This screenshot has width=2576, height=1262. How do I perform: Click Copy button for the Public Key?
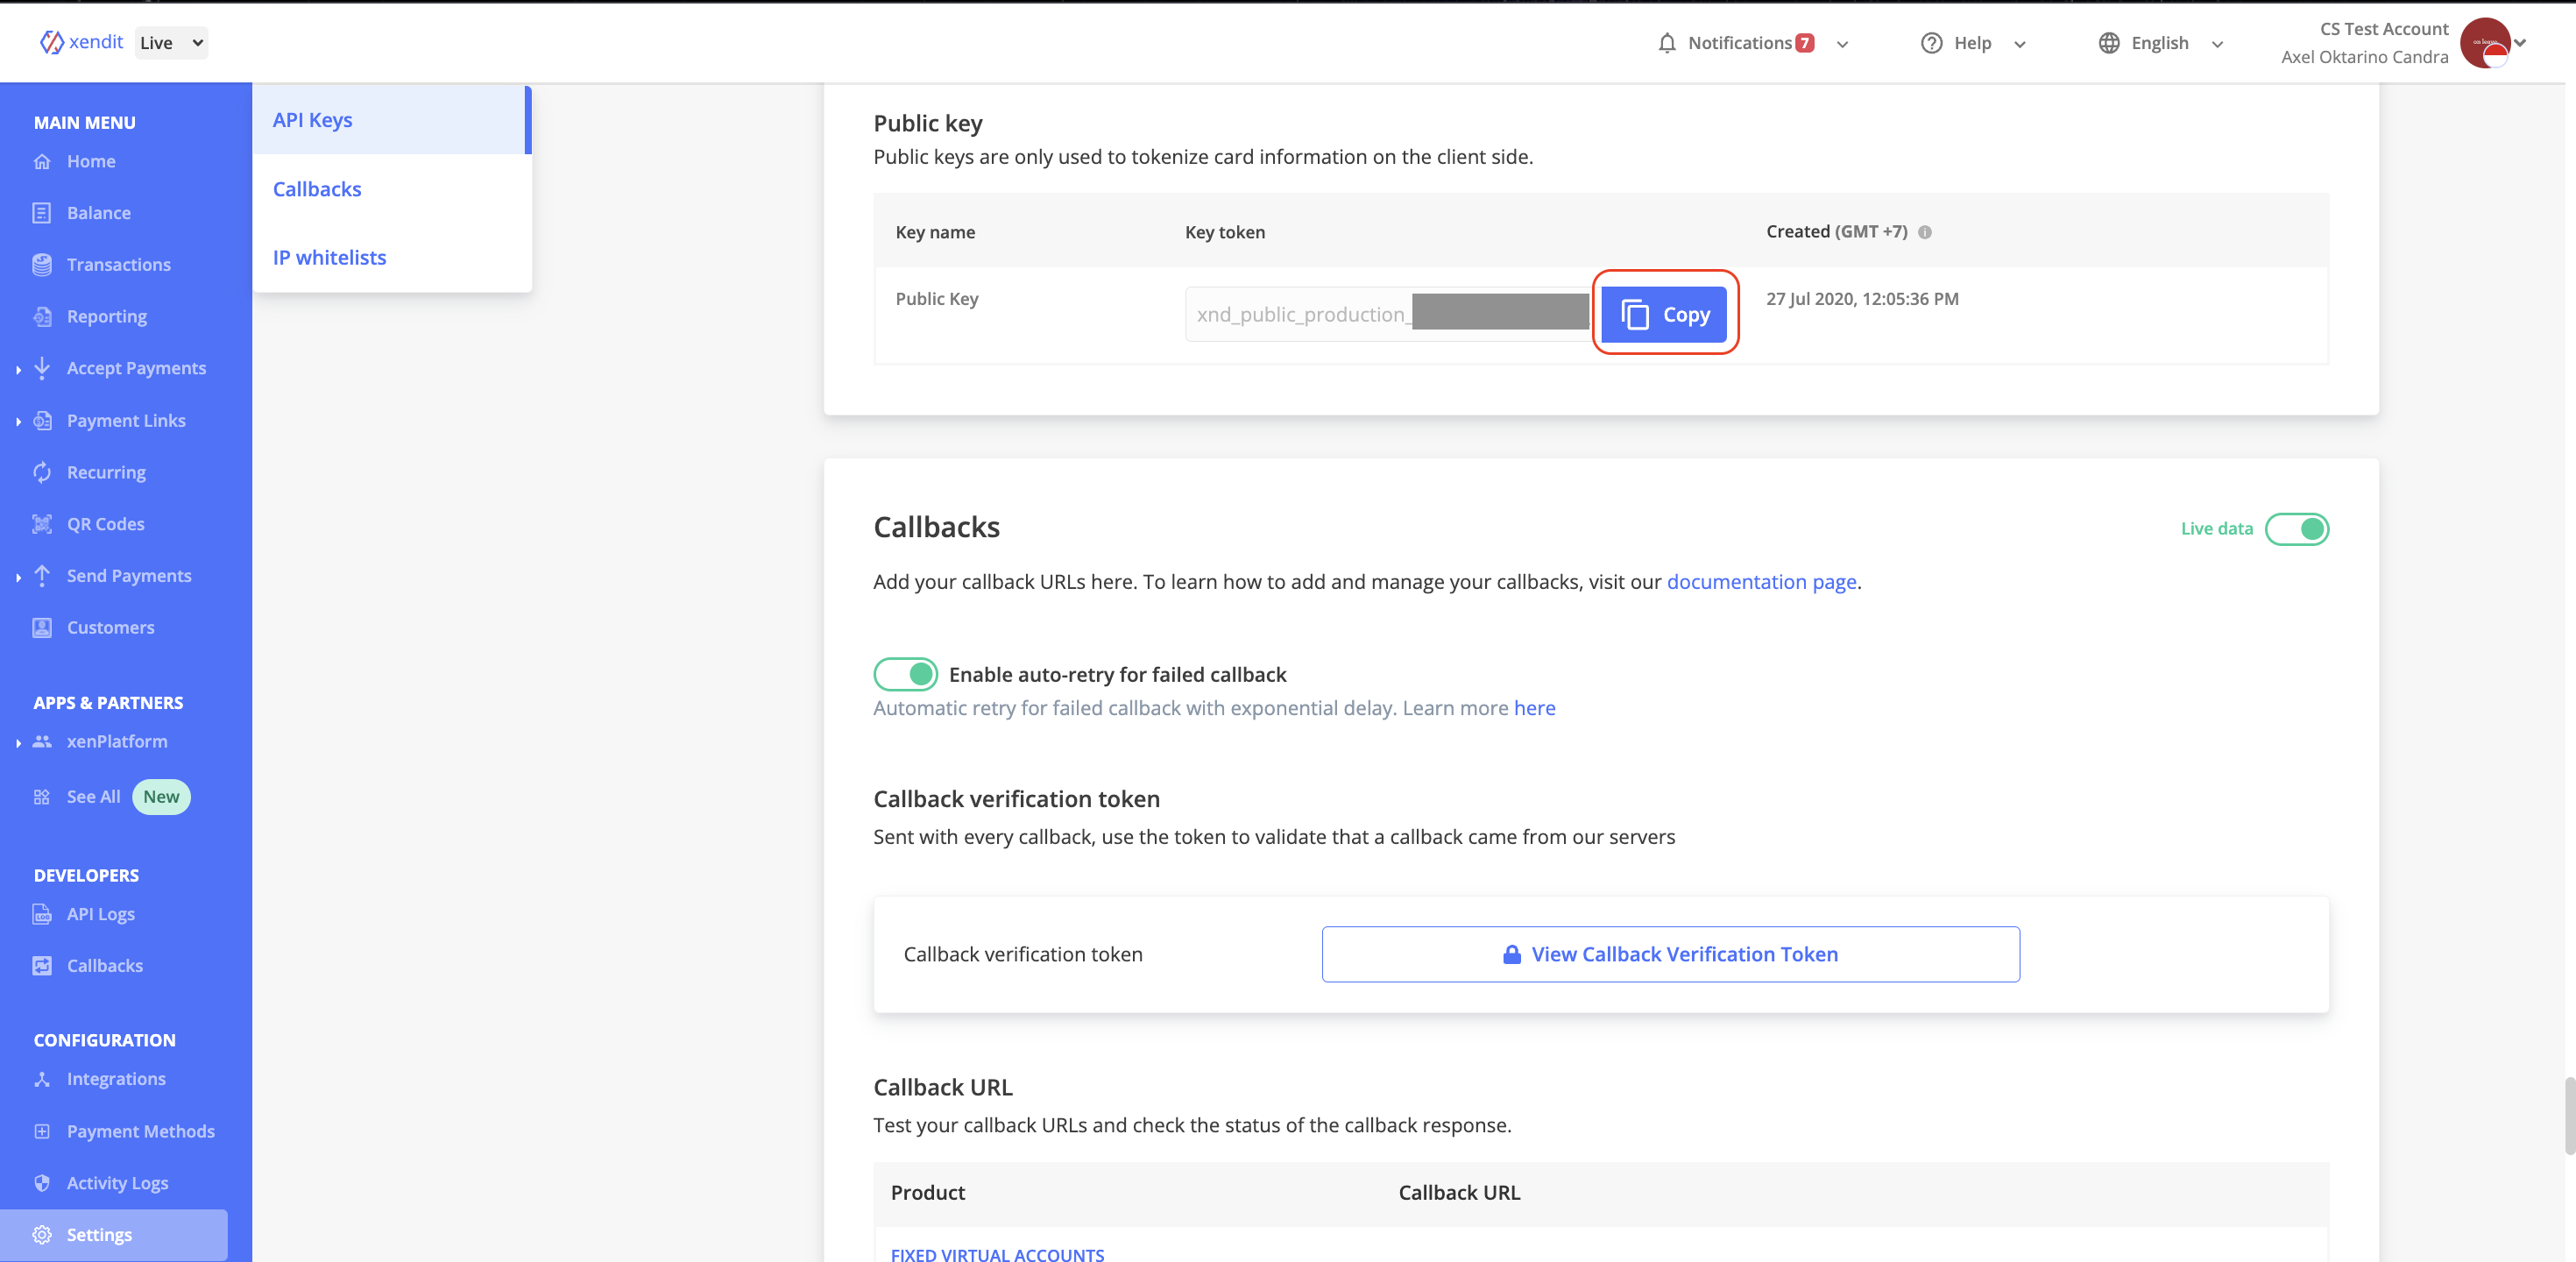pos(1664,312)
